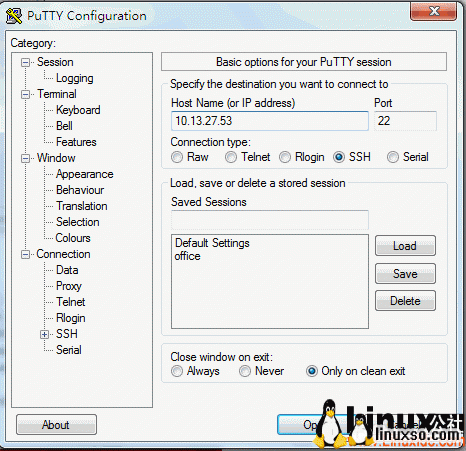Expand the SSH tree node
The image size is (466, 451).
(44, 334)
